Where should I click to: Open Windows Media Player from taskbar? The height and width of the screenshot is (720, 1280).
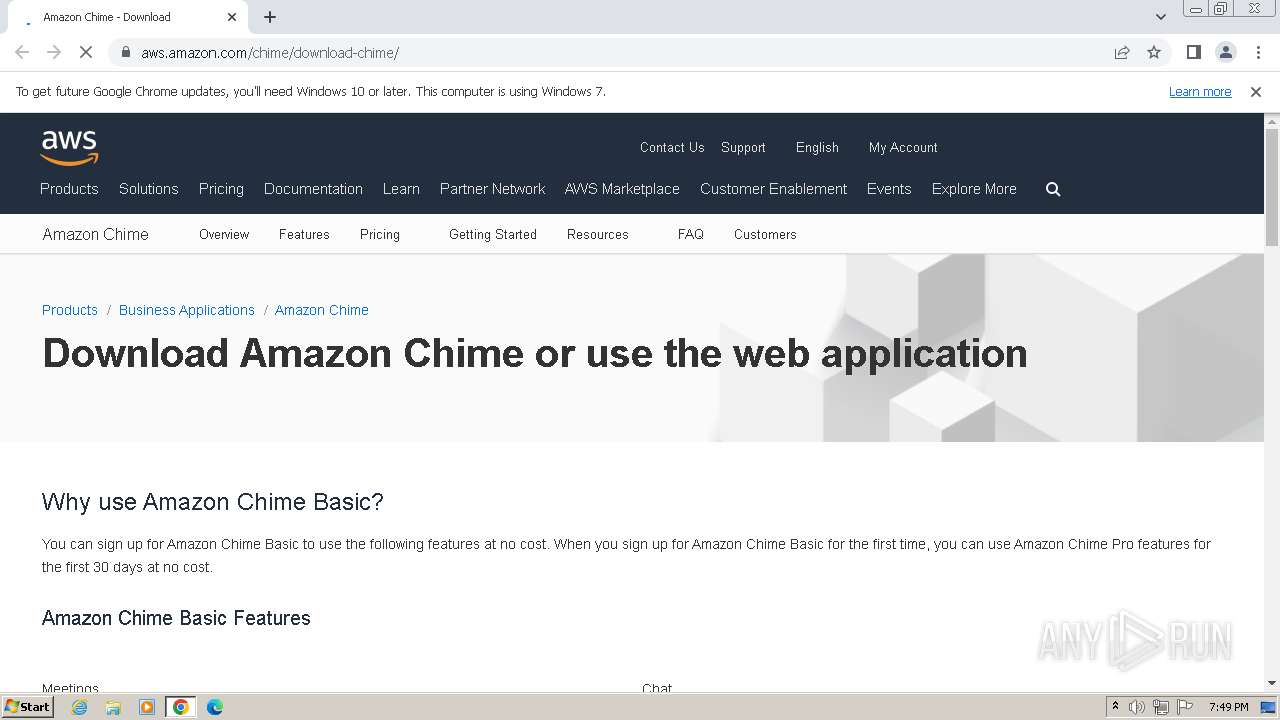coord(147,707)
